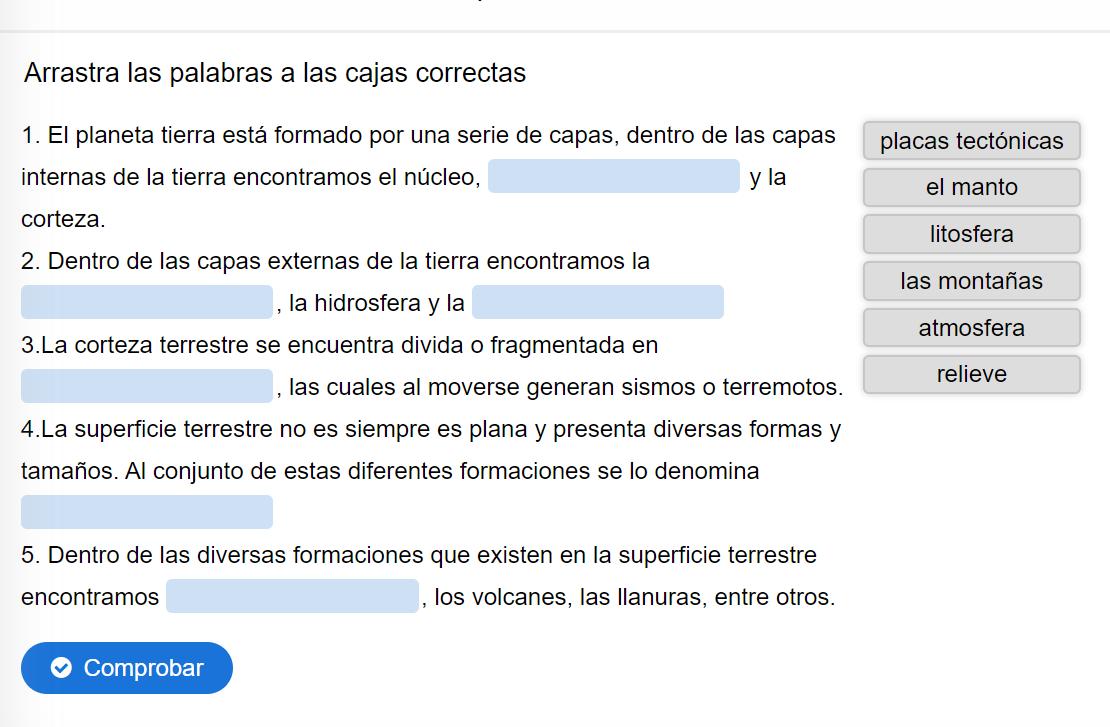This screenshot has width=1110, height=727.
Task: Click the checkmark icon in Comprobar
Action: [x=61, y=668]
